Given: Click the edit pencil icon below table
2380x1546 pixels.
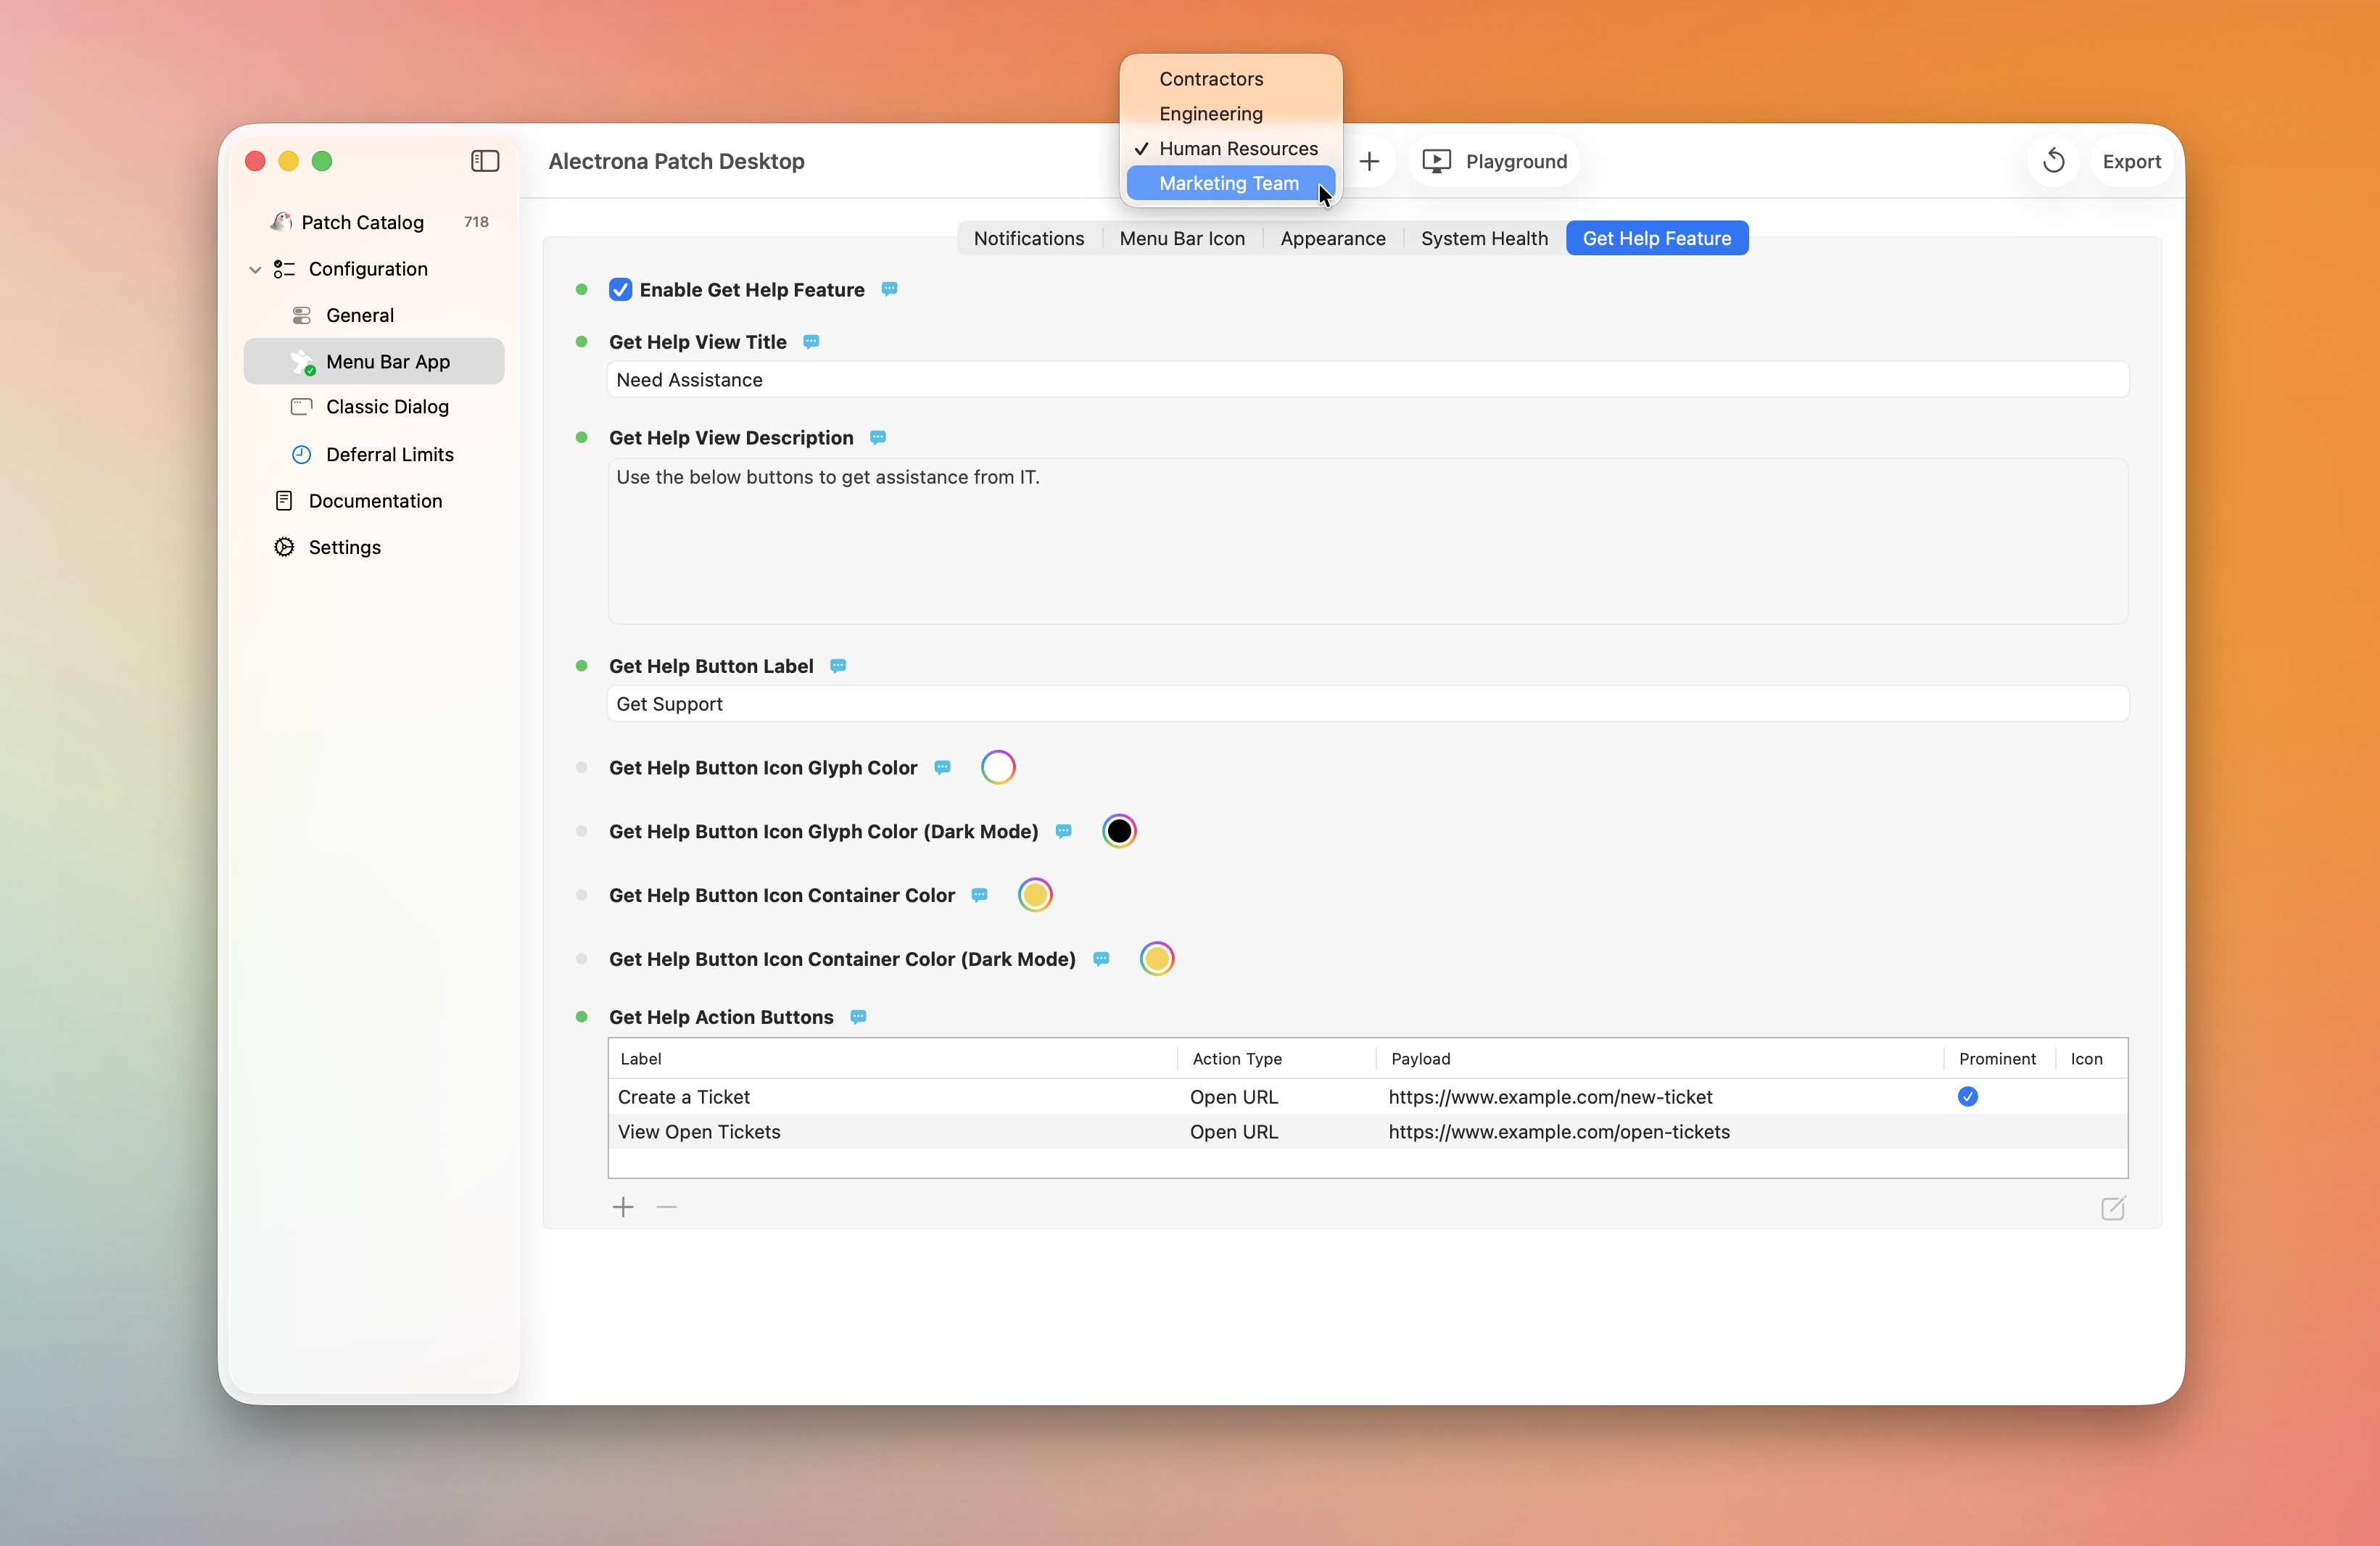Looking at the screenshot, I should point(2113,1208).
